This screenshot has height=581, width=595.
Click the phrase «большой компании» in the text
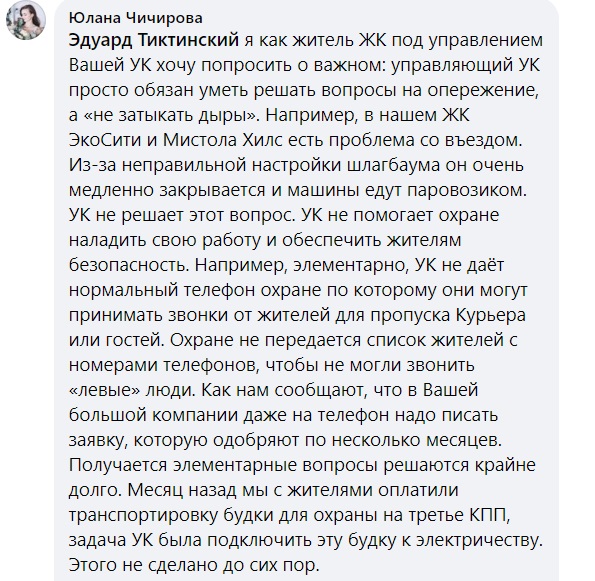click(x=154, y=416)
